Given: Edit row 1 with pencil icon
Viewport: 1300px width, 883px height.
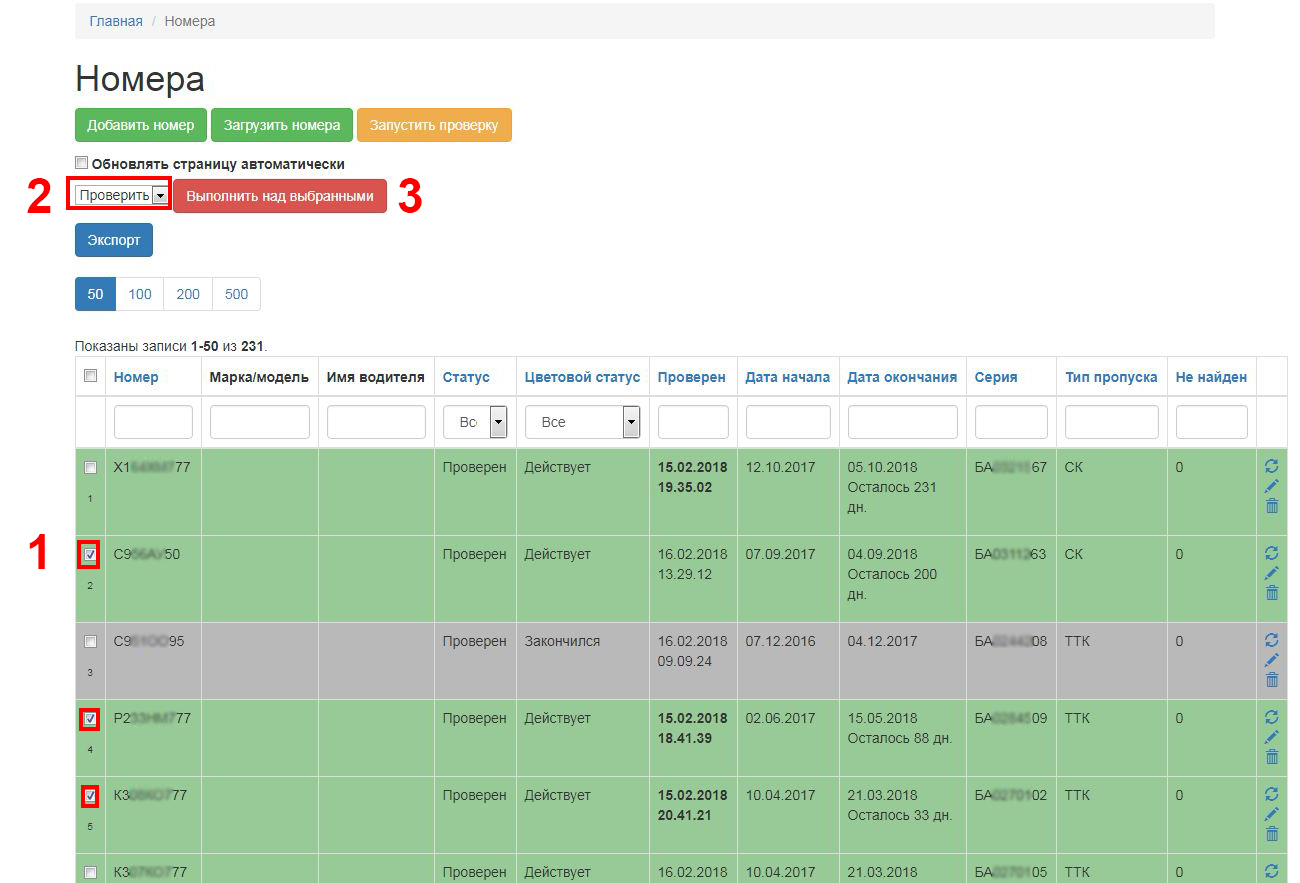Looking at the screenshot, I should pos(1272,486).
